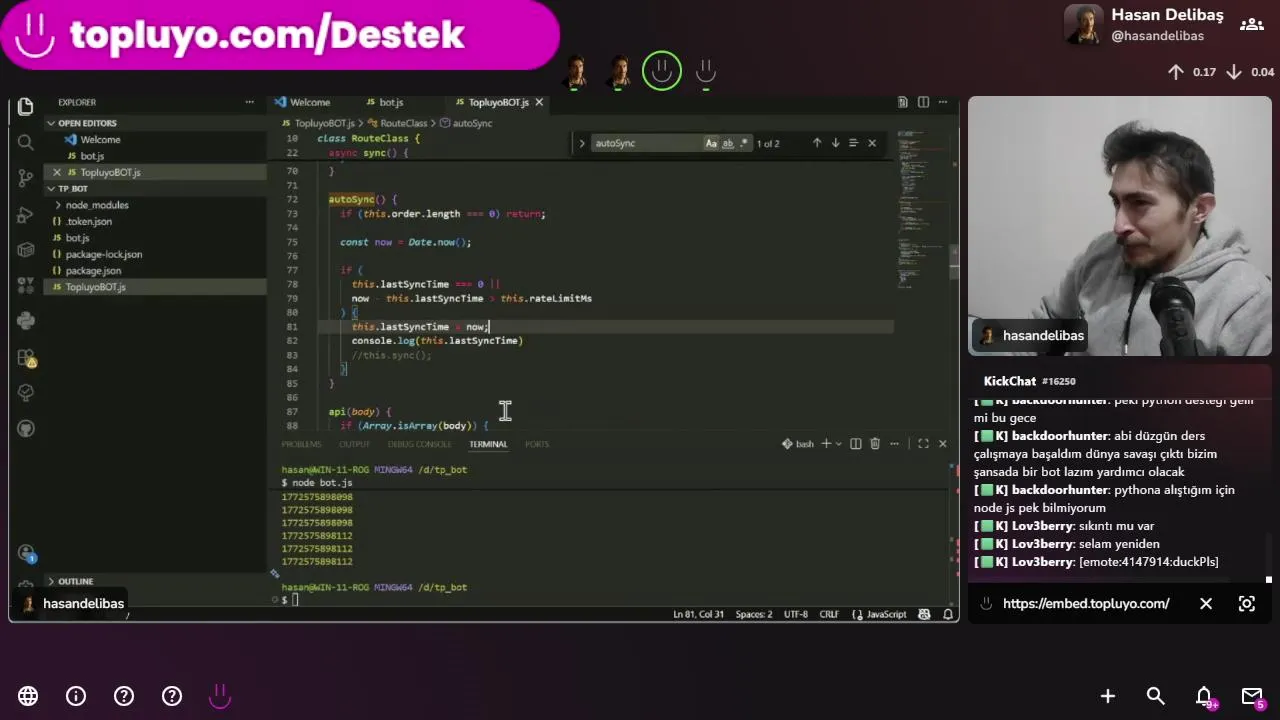The image size is (1280, 720).
Task: Close the find widget
Action: (872, 143)
